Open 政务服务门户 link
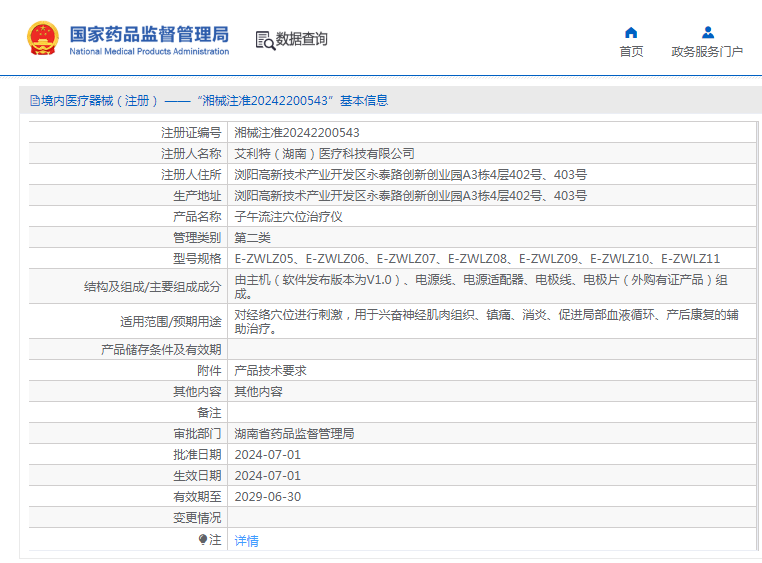Screen dimensions: 762x563 (707, 51)
